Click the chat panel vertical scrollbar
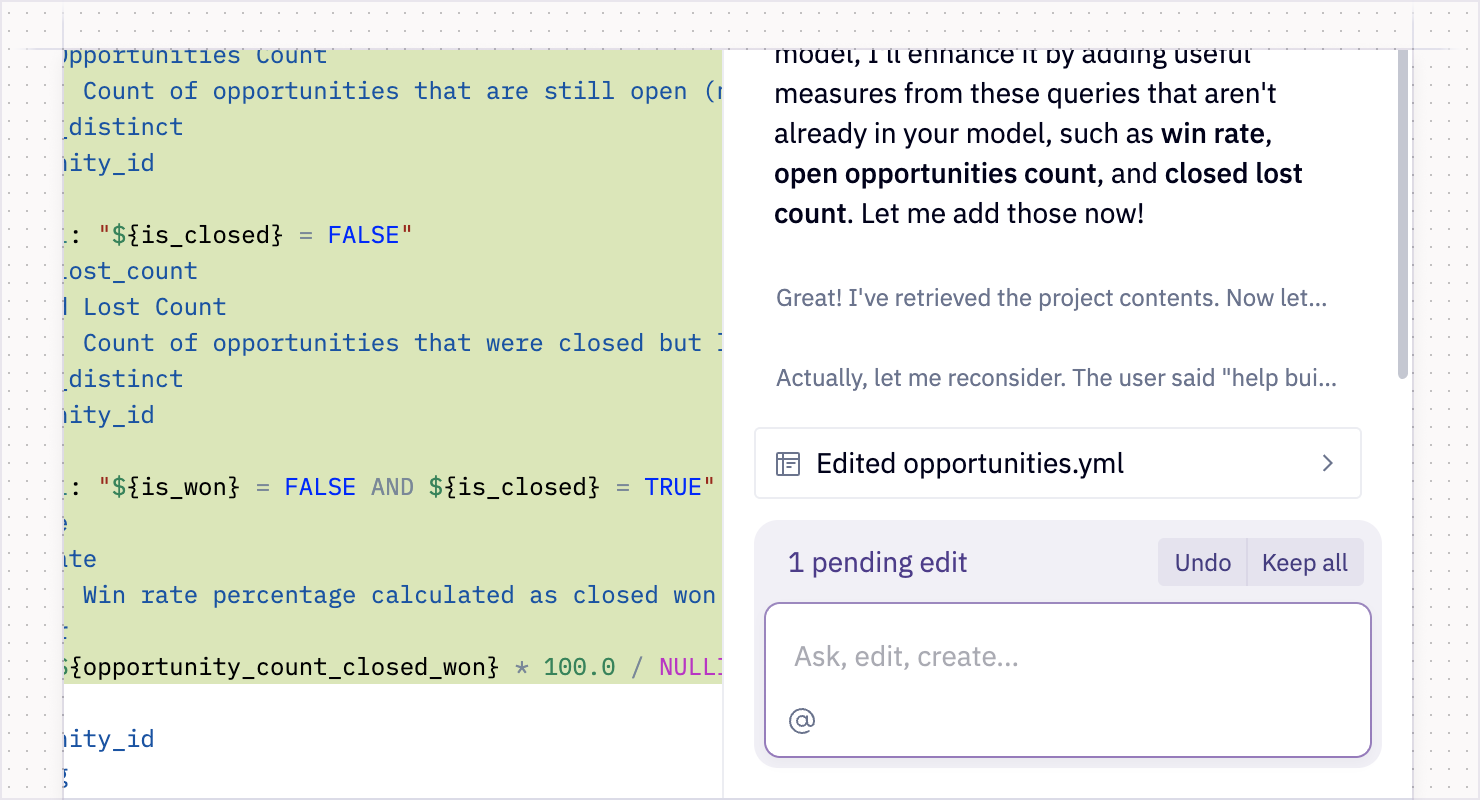Screen dimensions: 1480x800 pos(1403,210)
